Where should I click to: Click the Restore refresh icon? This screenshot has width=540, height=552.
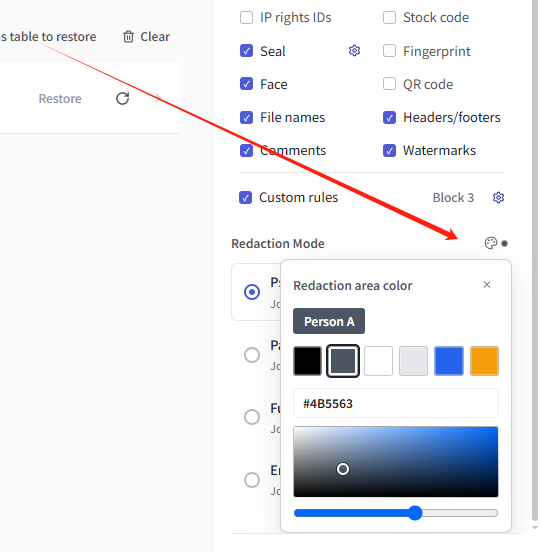coord(123,99)
